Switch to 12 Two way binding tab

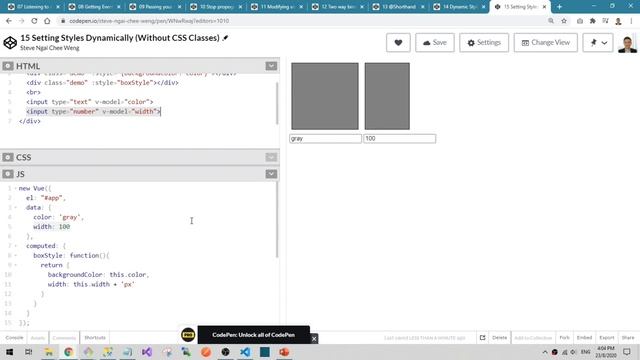click(x=338, y=7)
